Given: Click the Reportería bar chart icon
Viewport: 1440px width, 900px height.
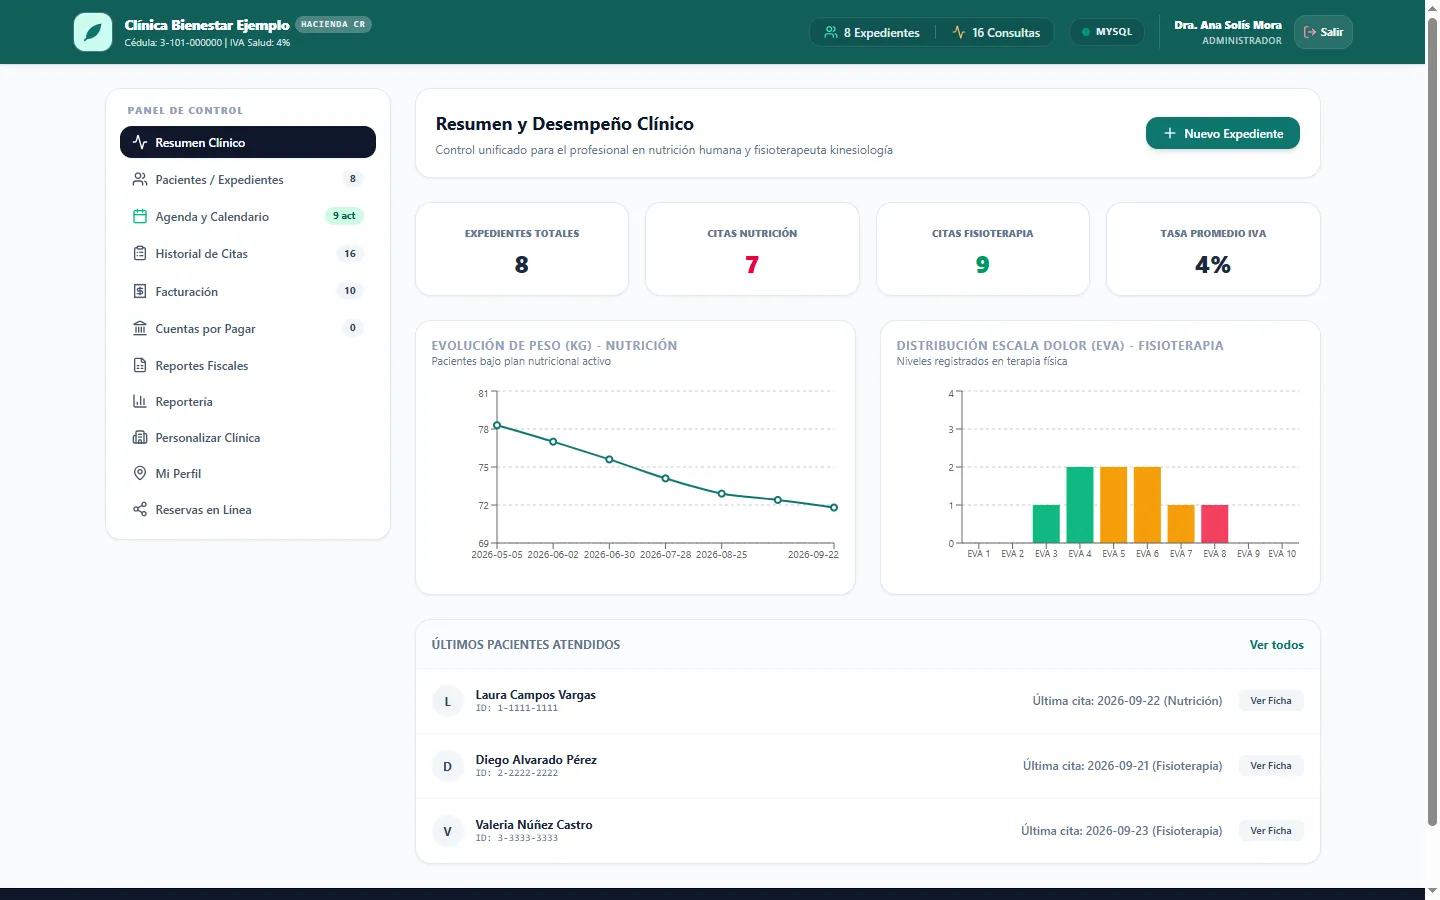Looking at the screenshot, I should pyautogui.click(x=140, y=401).
